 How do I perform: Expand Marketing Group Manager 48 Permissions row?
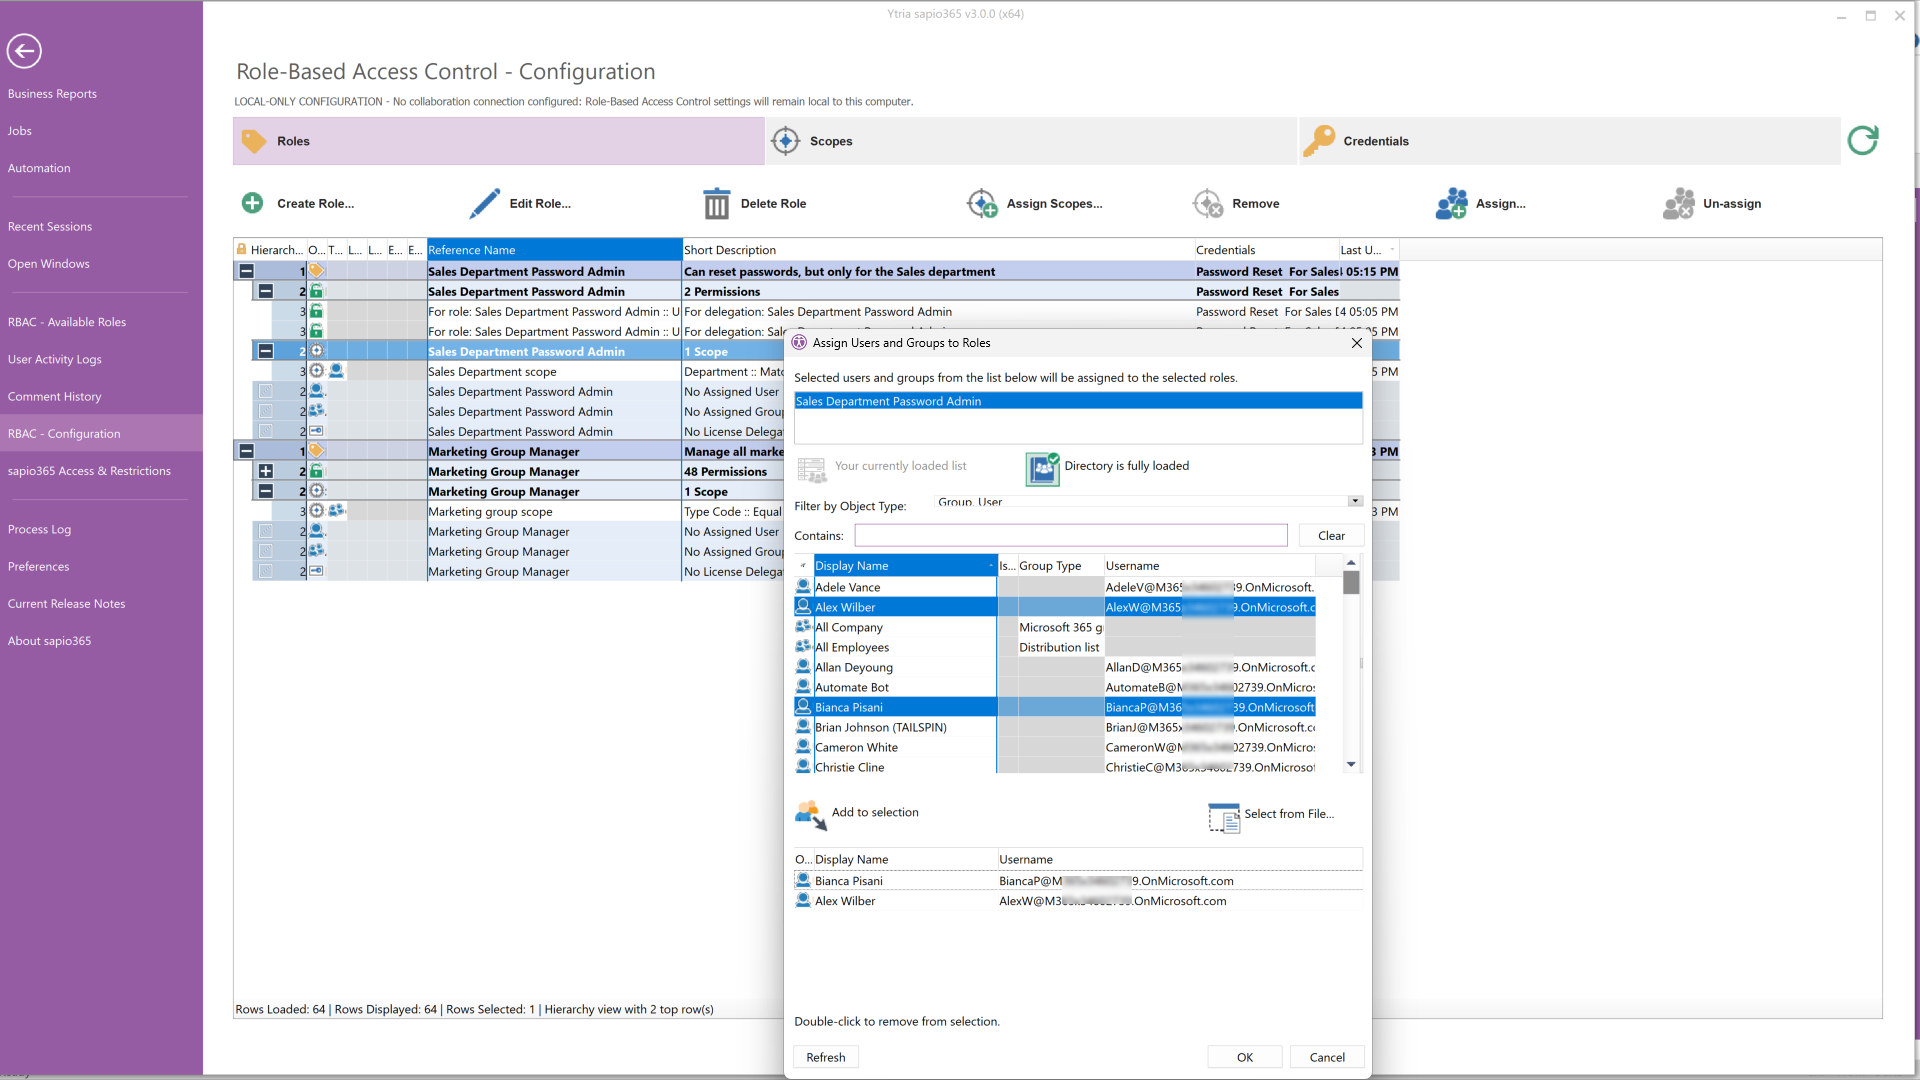(266, 472)
